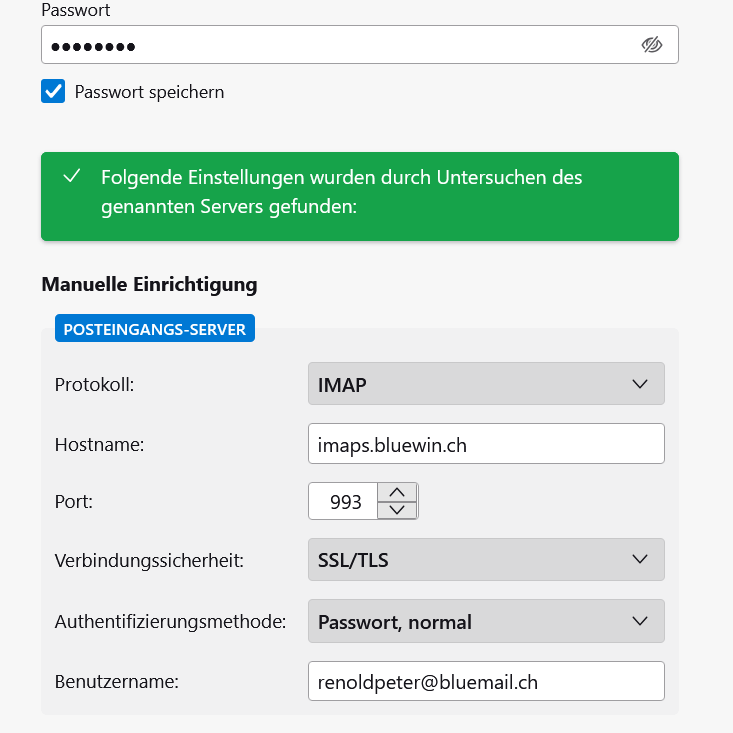Viewport: 733px width, 733px height.
Task: Click the Benutzername input field
Action: [x=485, y=682]
